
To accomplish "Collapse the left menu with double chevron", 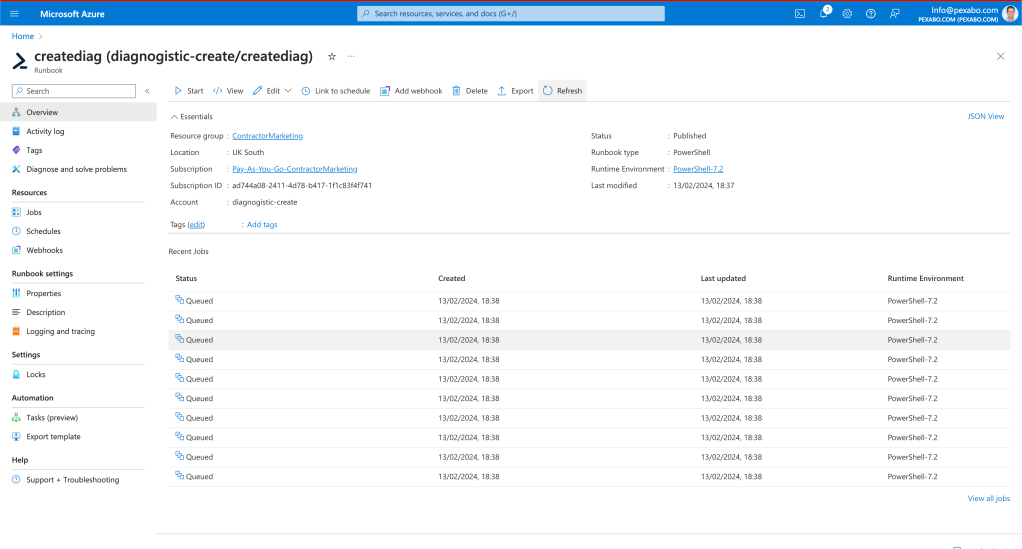I will (147, 91).
